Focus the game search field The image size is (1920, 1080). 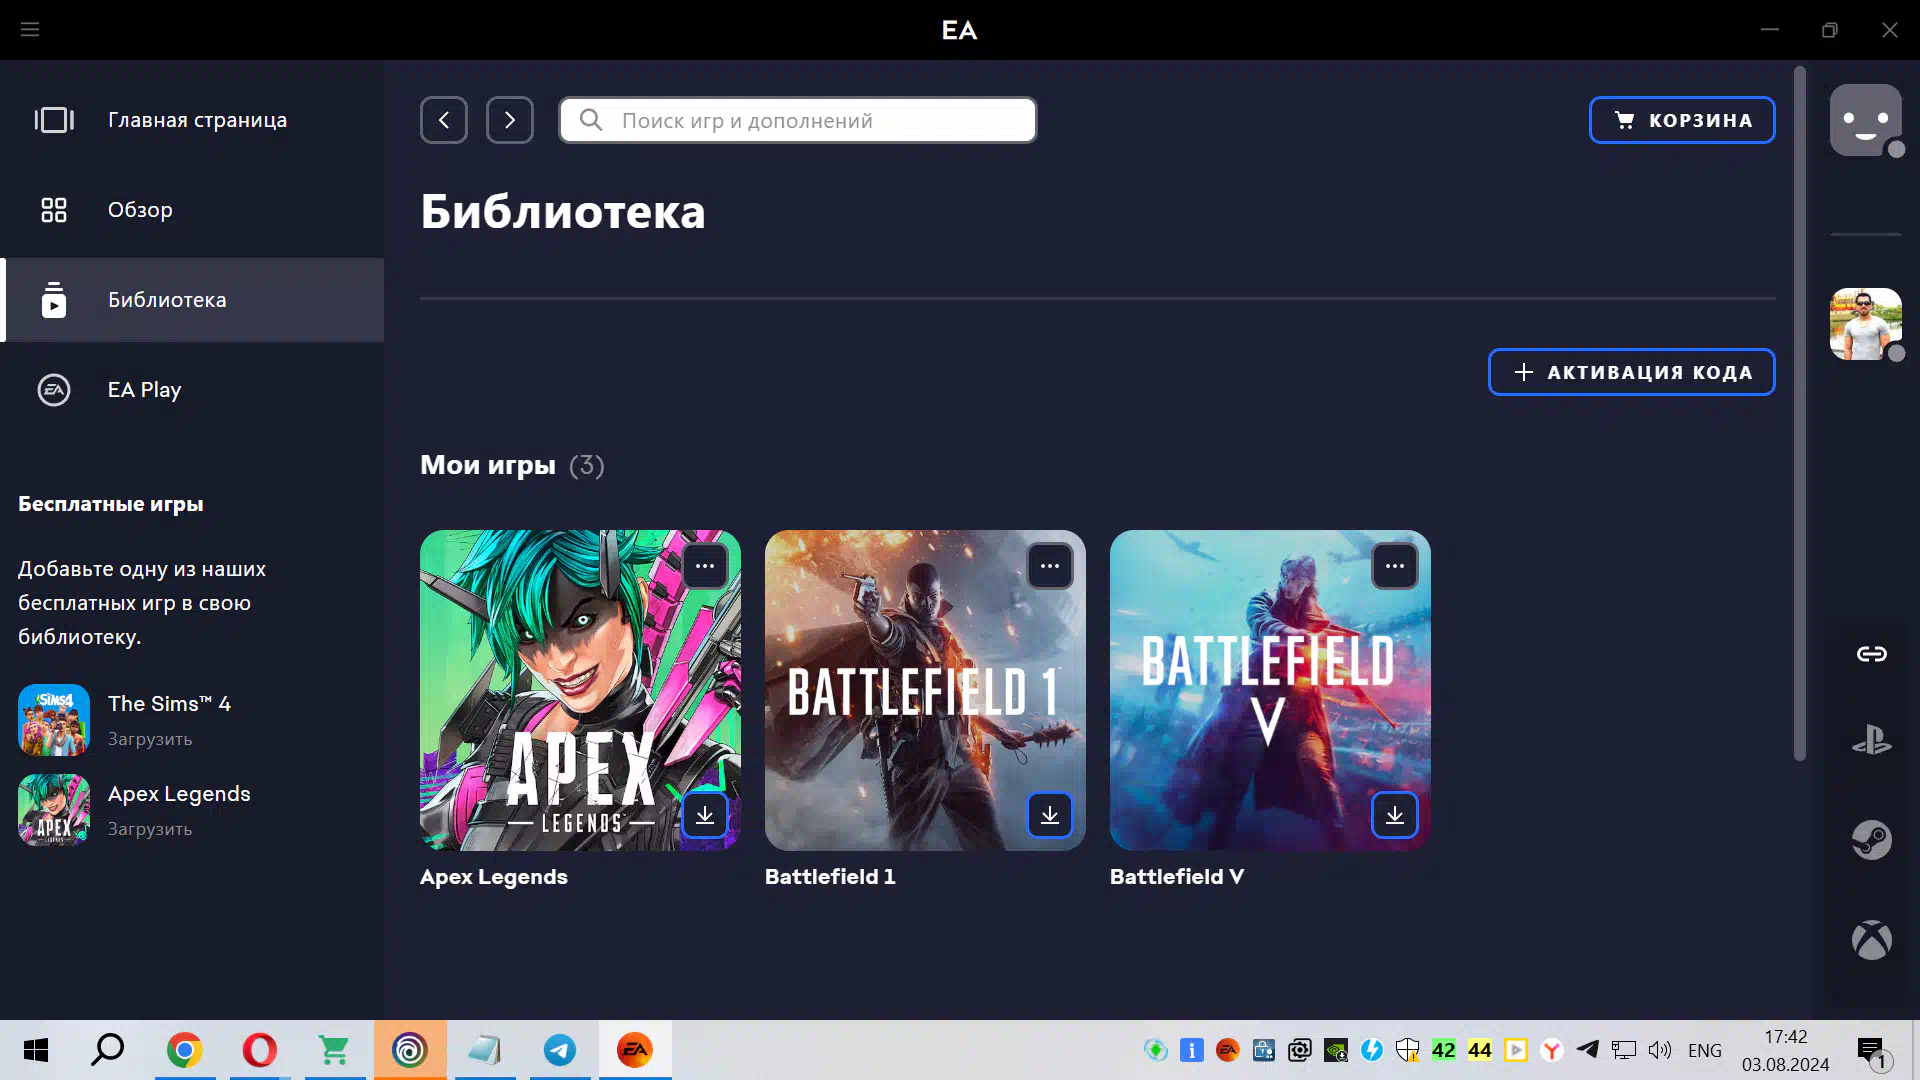[798, 120]
